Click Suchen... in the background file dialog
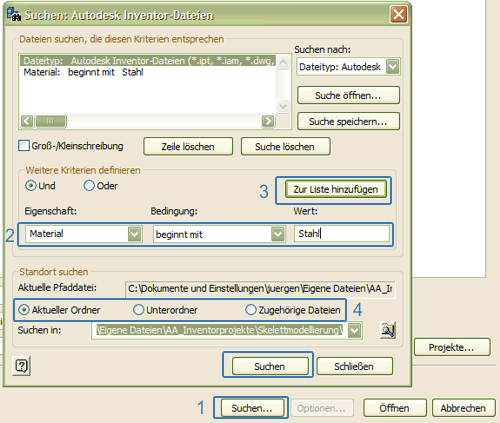 pos(252,408)
